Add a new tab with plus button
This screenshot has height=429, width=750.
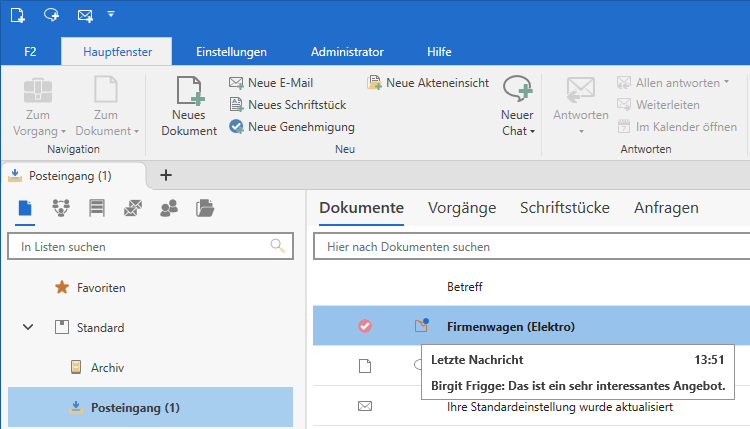(x=166, y=175)
